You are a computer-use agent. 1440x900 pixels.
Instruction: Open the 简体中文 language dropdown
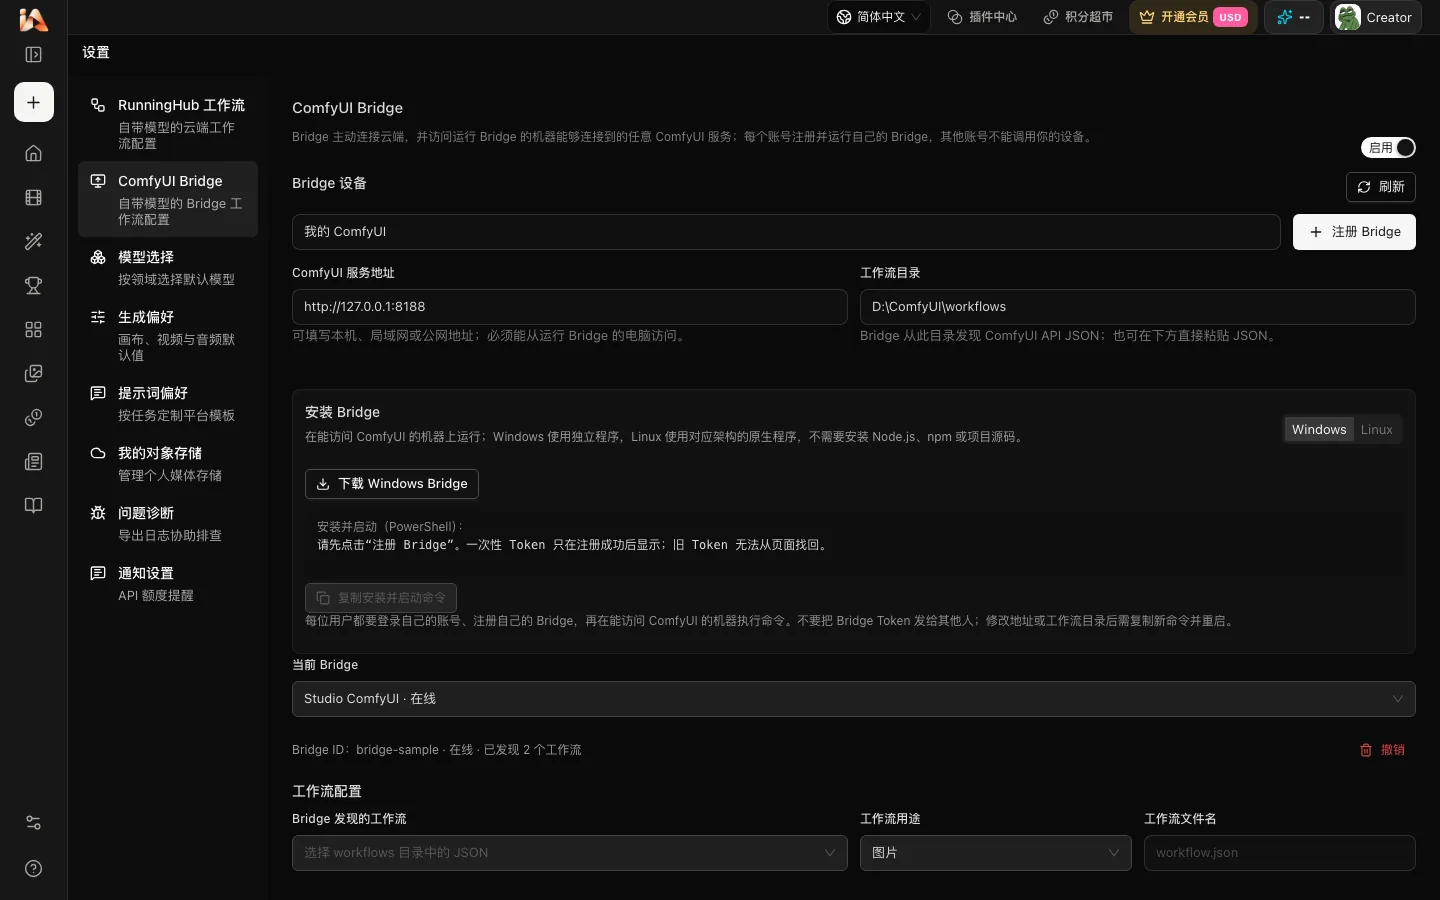pyautogui.click(x=879, y=17)
